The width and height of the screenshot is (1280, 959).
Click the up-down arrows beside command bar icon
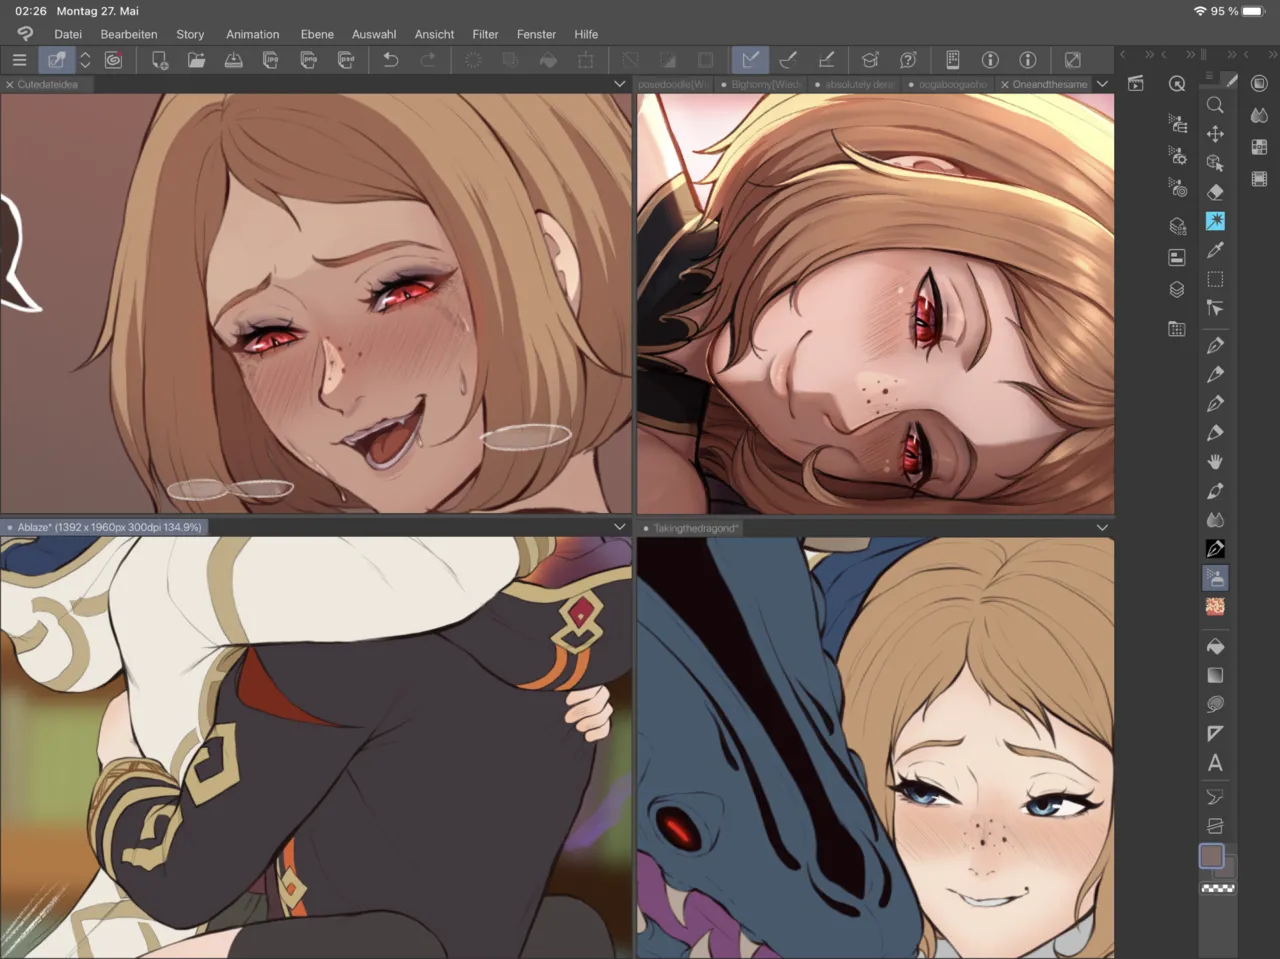click(x=85, y=60)
